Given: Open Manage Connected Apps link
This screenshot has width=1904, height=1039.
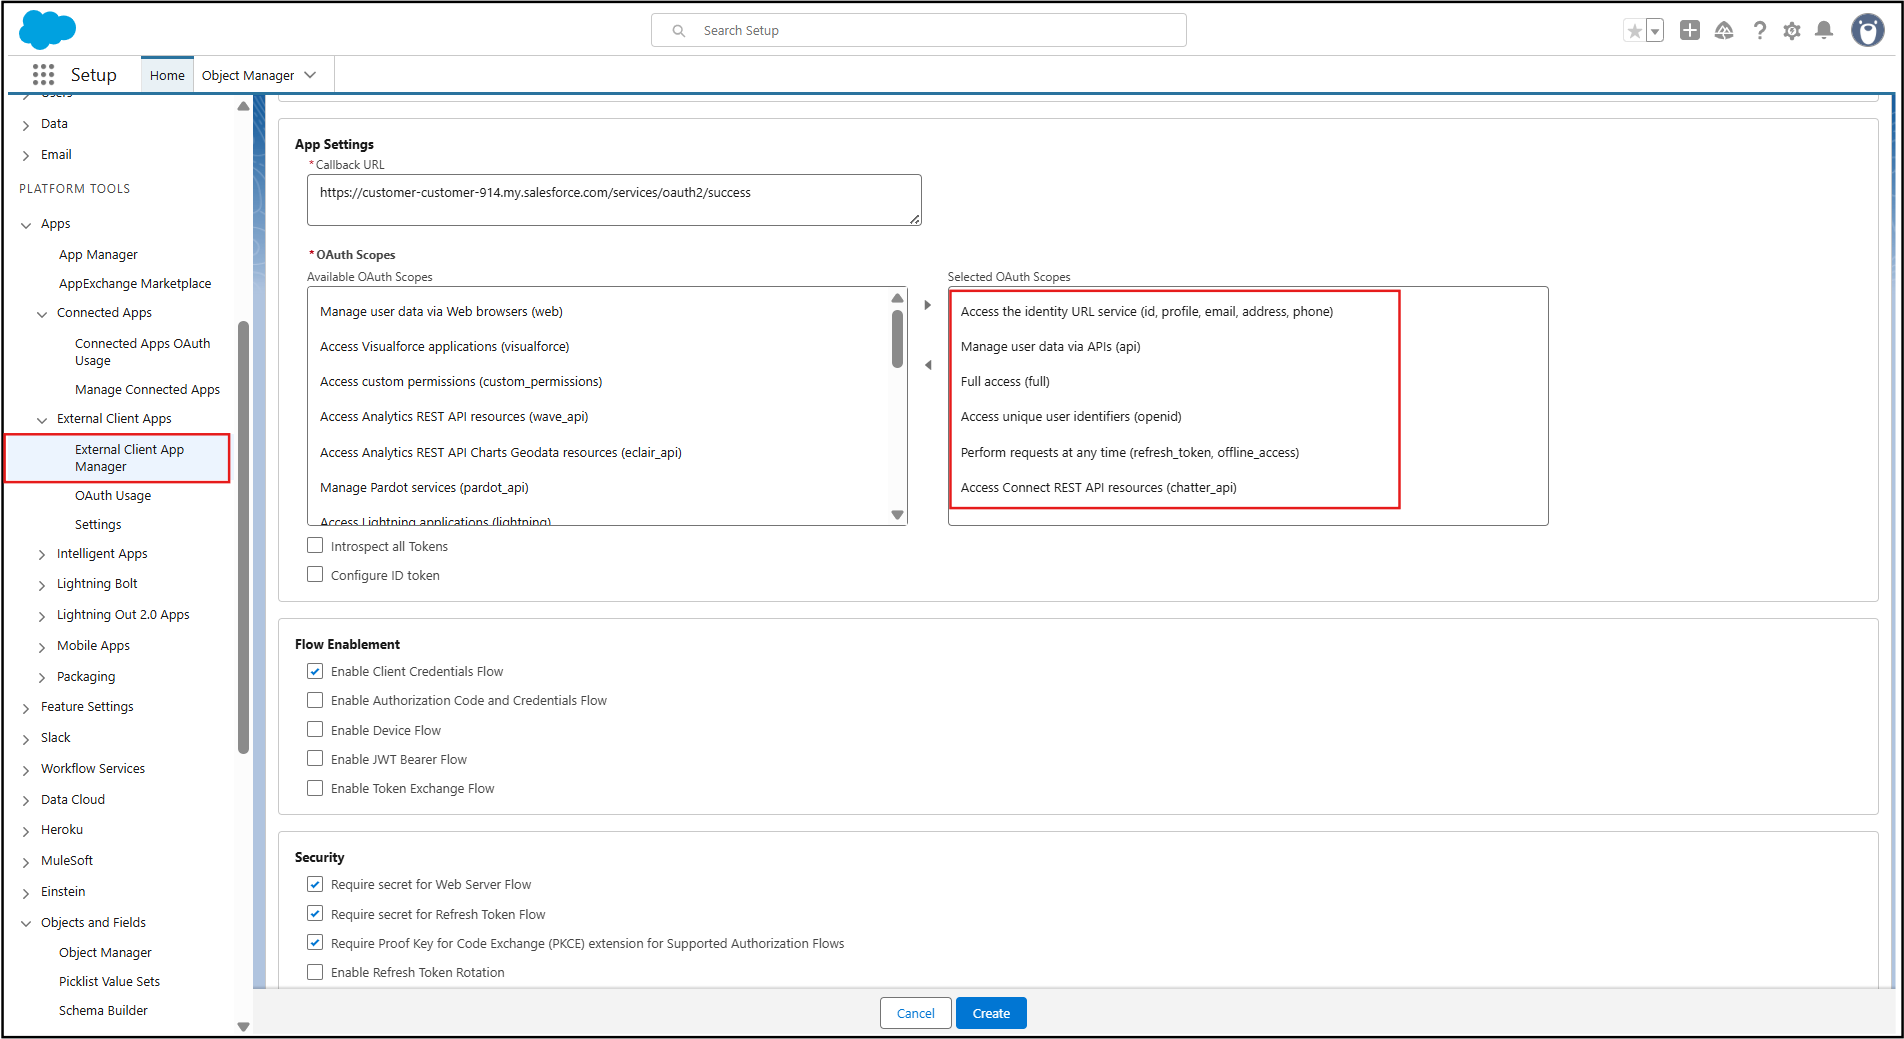Looking at the screenshot, I should [147, 390].
